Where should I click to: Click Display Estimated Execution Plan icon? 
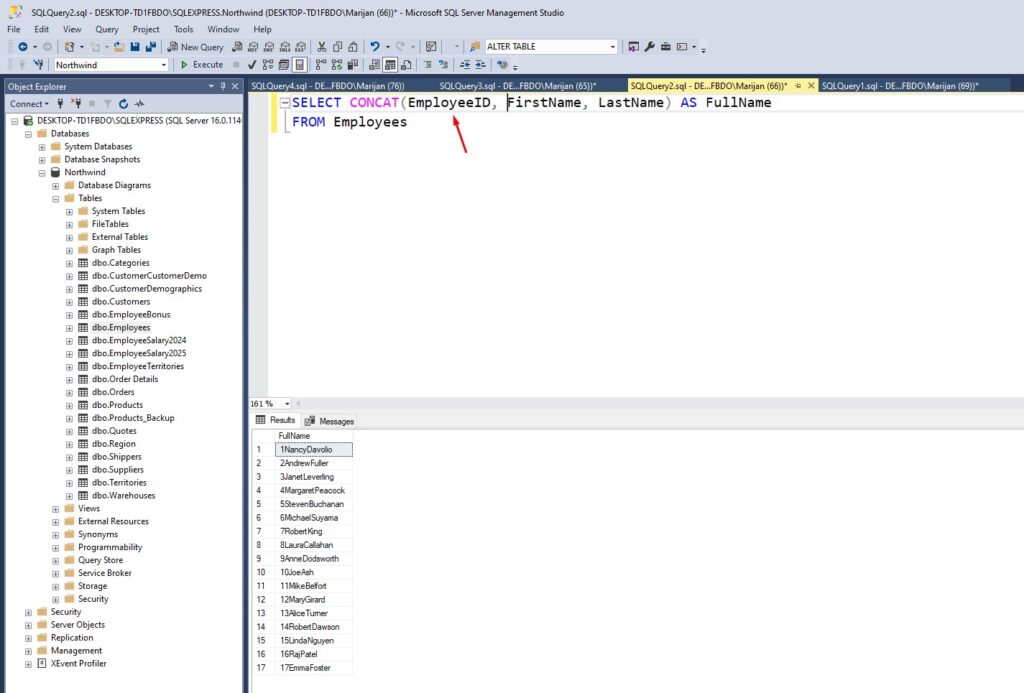click(268, 65)
